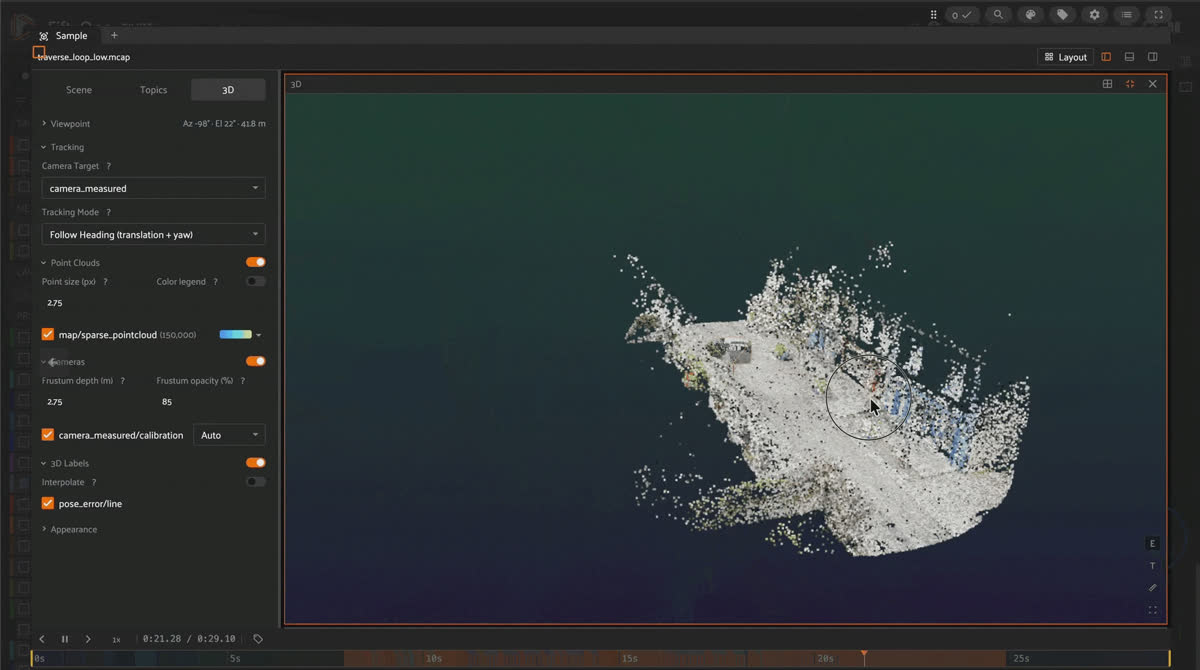Select the measure ruler tool in the viewport
Viewport: 1200px width, 670px height.
1152,588
